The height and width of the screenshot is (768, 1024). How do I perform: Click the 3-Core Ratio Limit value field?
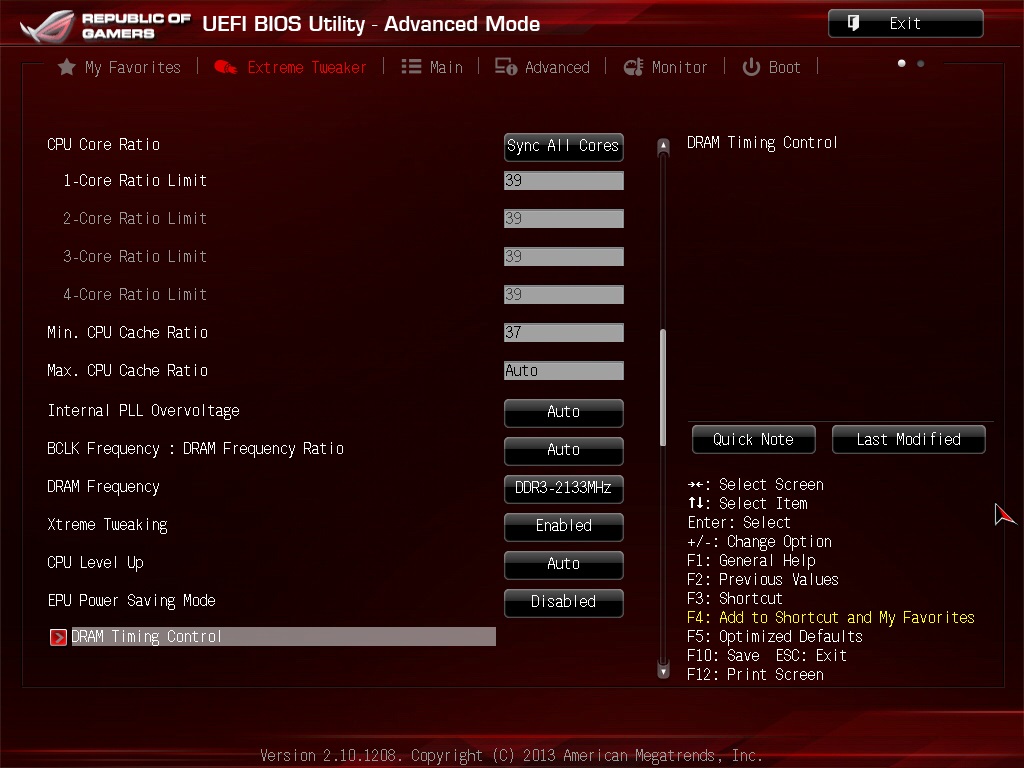coord(564,257)
